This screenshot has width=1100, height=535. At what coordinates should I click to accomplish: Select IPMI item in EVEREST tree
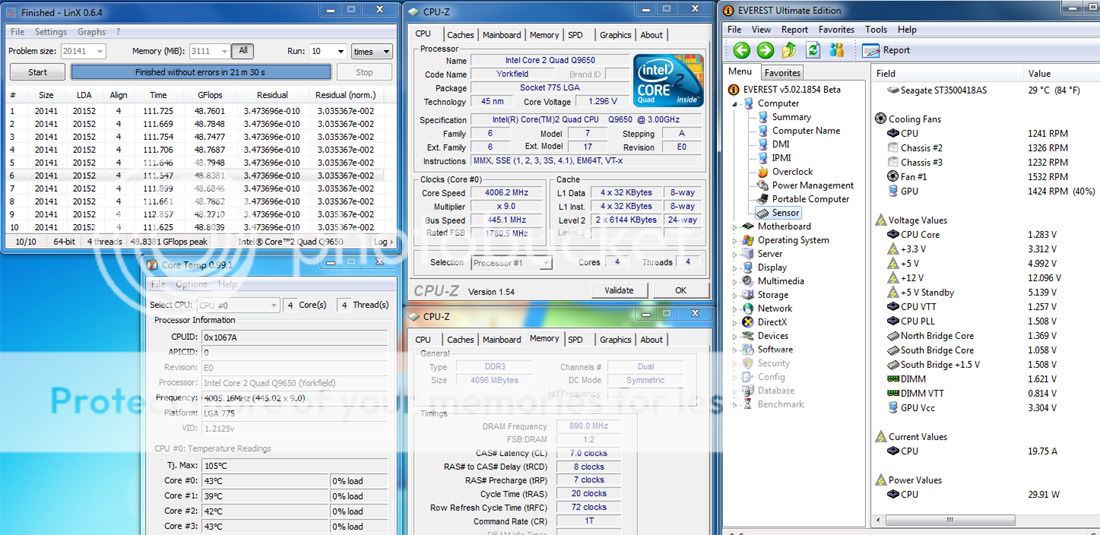(781, 158)
